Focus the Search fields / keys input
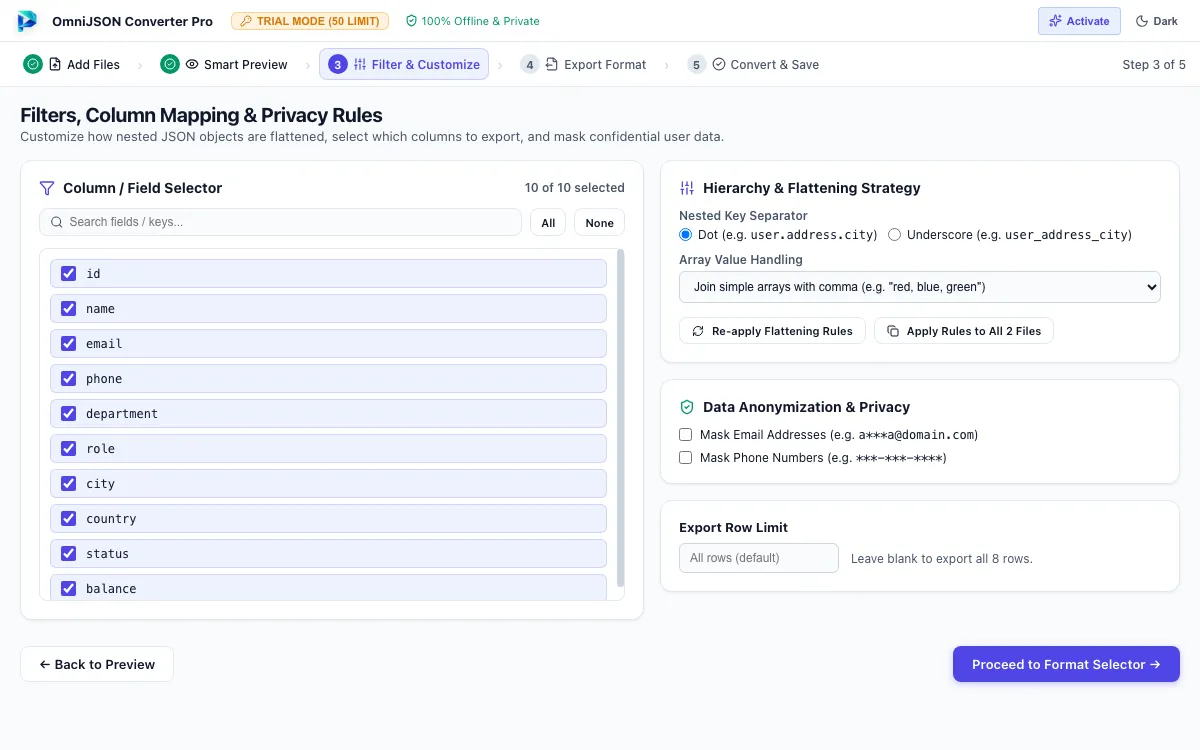The width and height of the screenshot is (1200, 750). tap(280, 222)
